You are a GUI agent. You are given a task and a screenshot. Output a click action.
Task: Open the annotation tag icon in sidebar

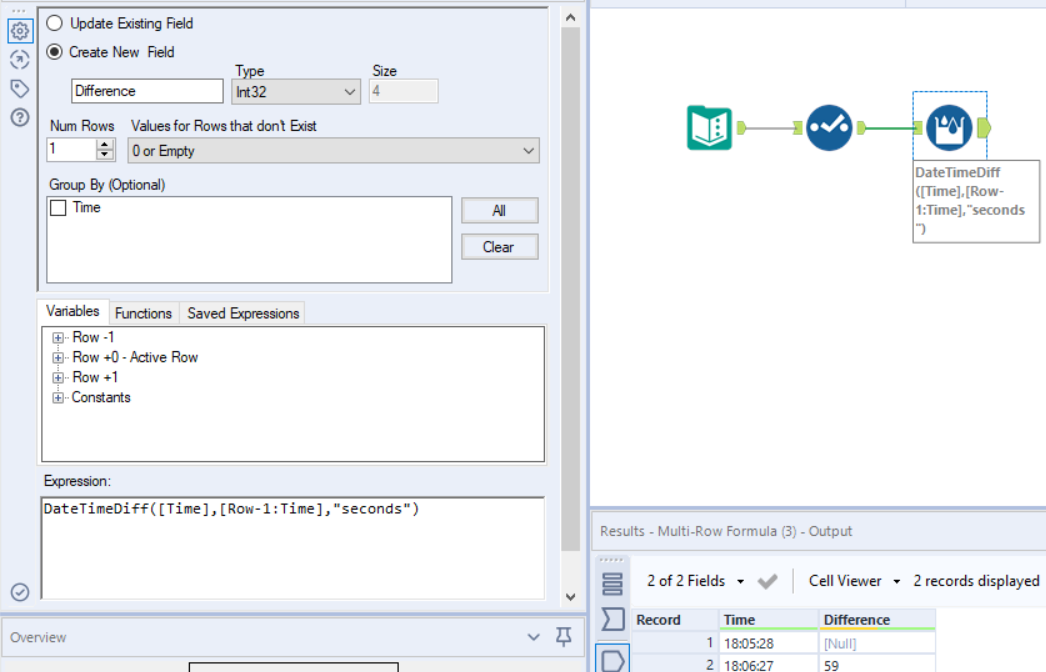[x=19, y=88]
